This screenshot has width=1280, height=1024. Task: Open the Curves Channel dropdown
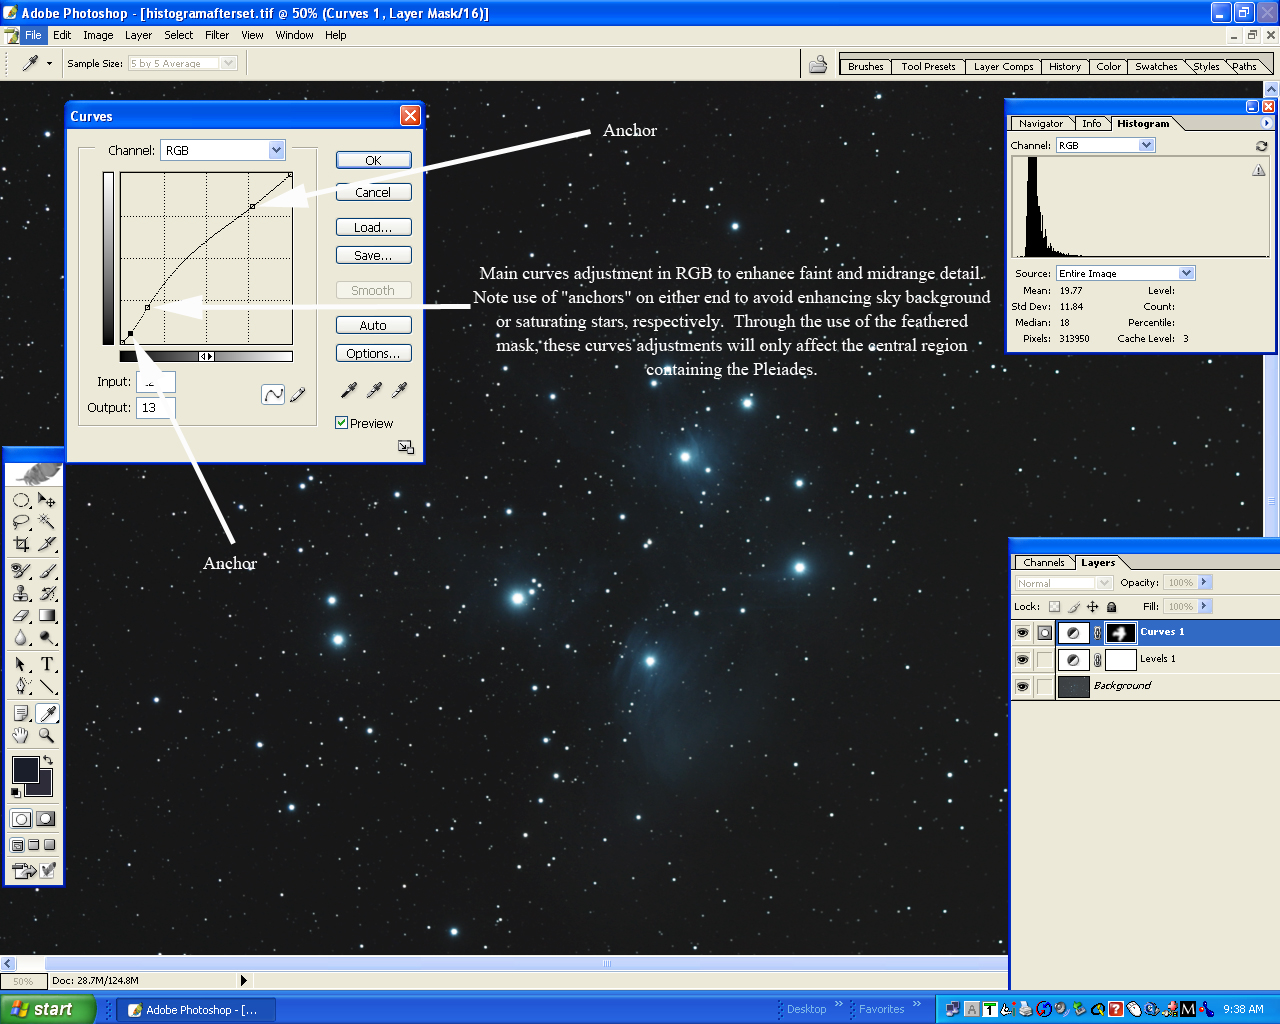276,150
